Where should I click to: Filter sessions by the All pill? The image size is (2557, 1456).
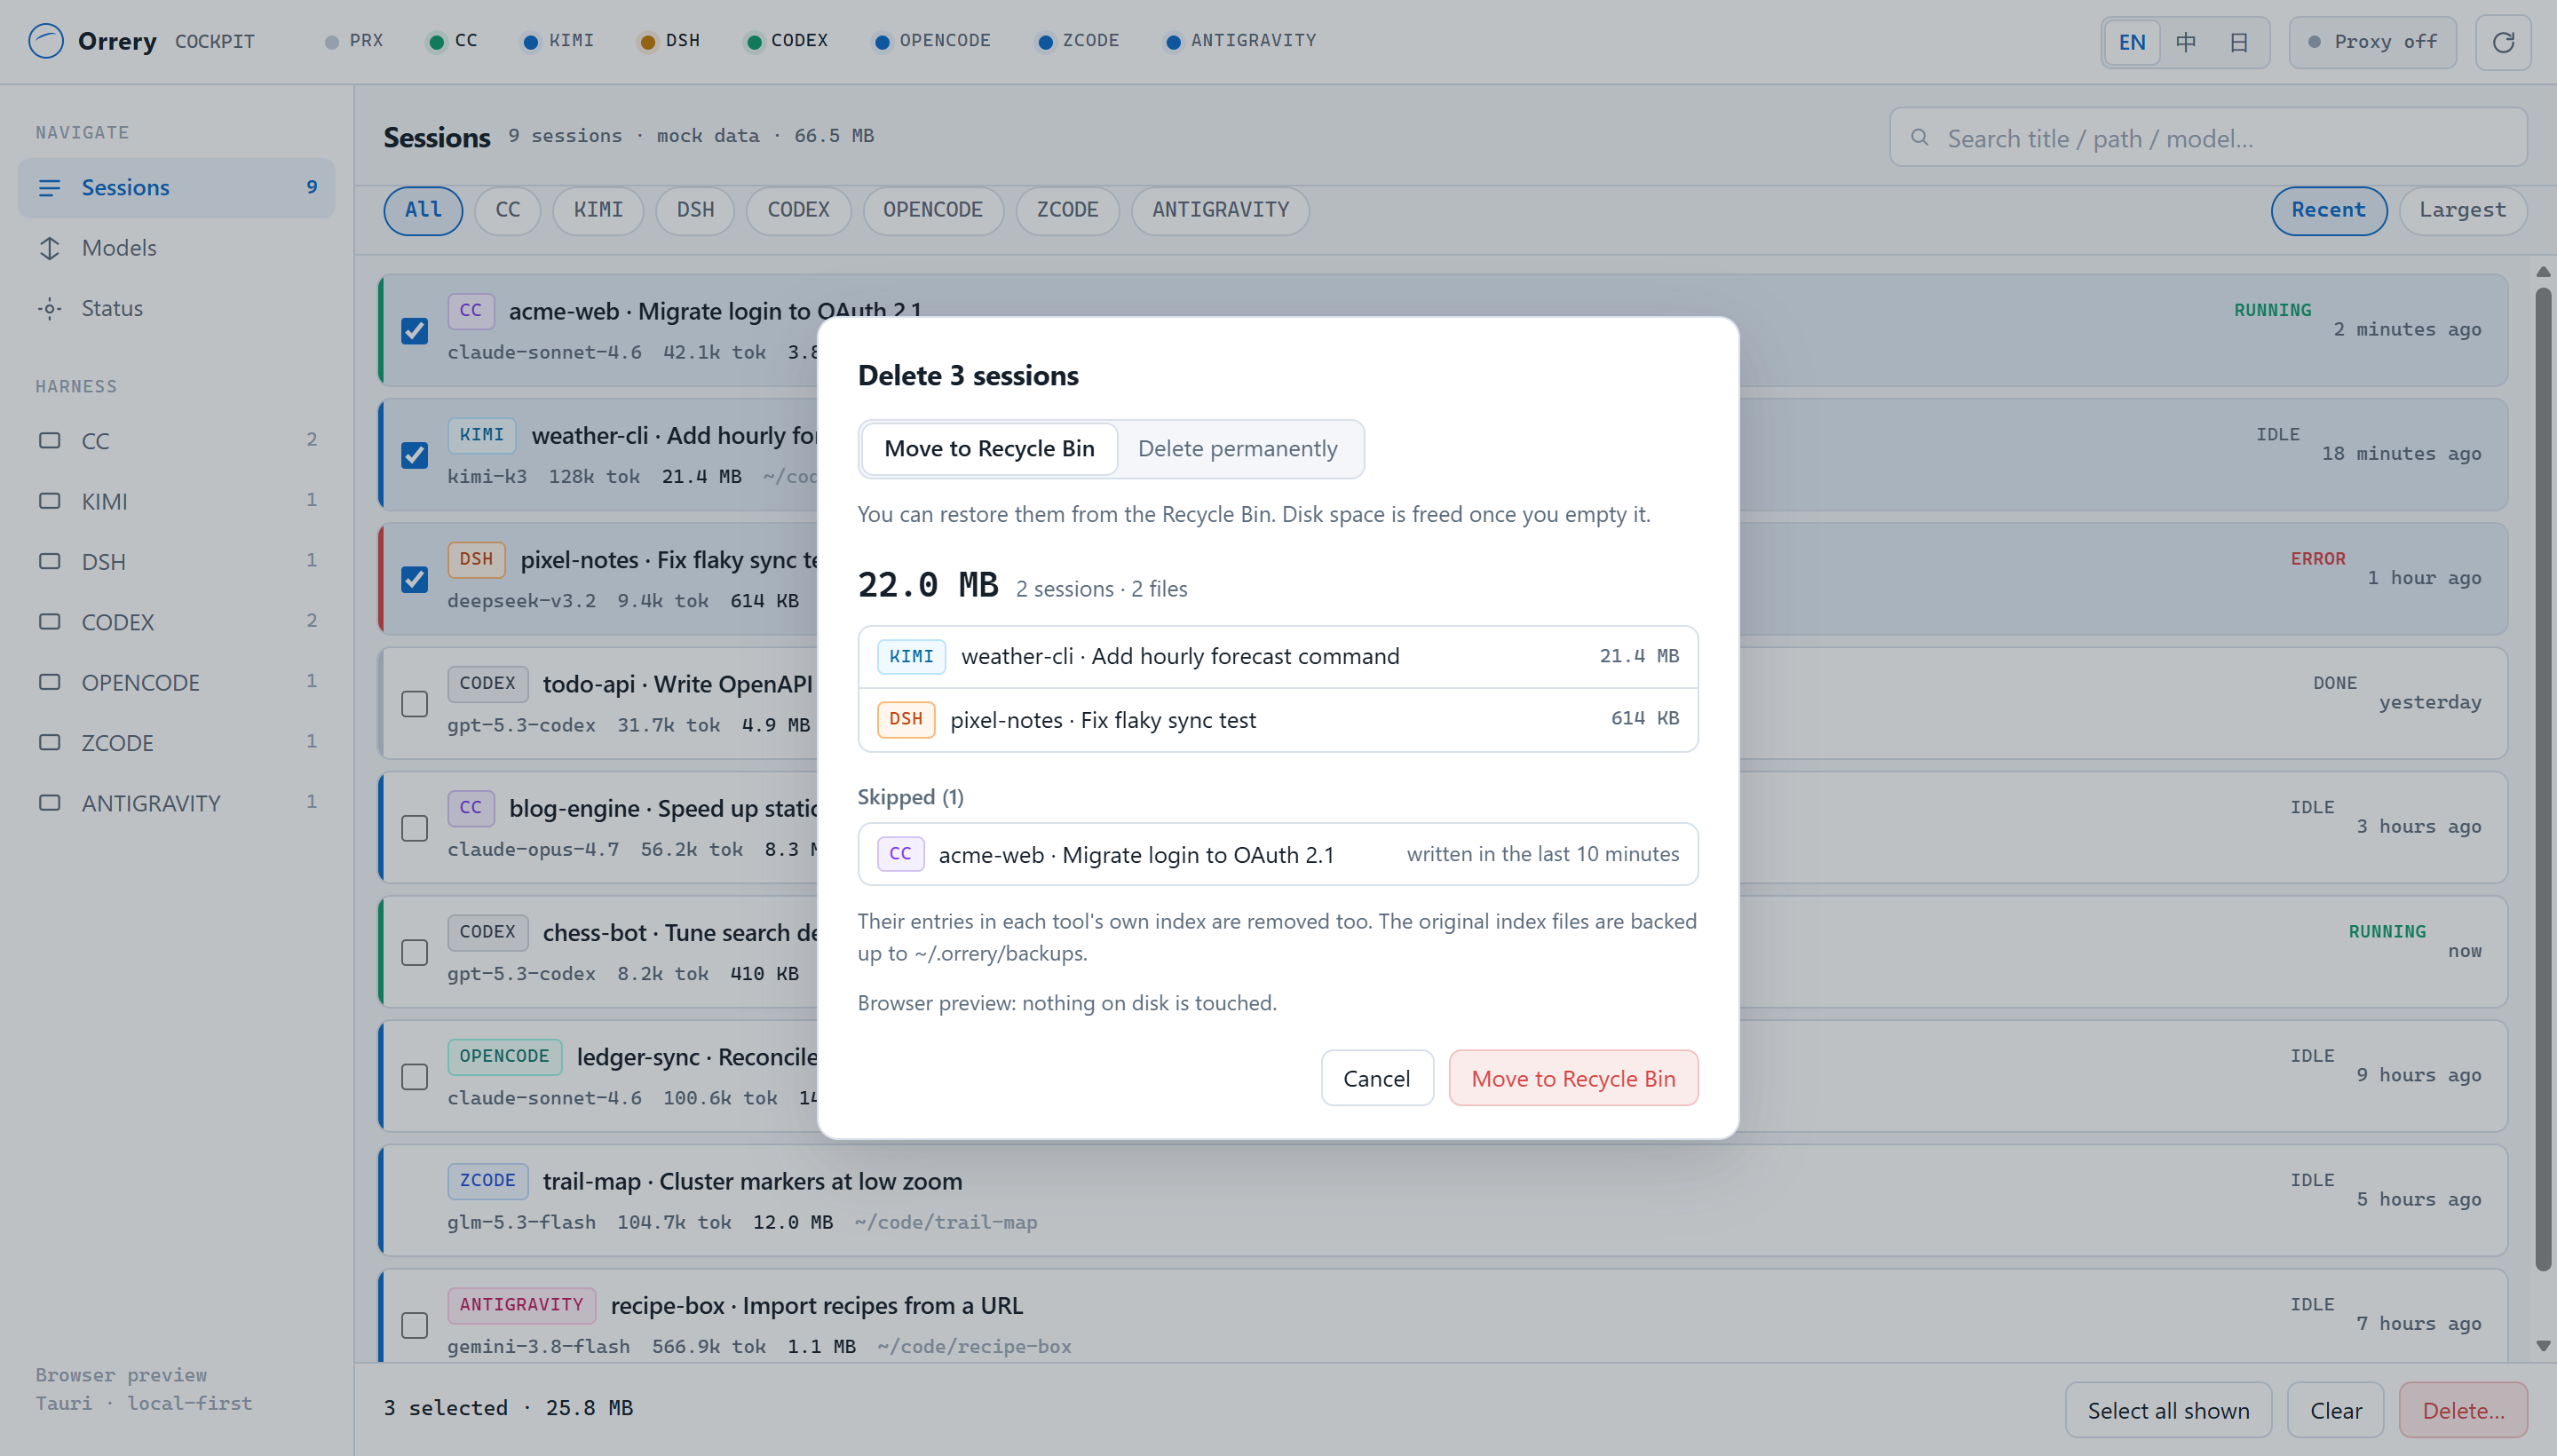click(423, 210)
